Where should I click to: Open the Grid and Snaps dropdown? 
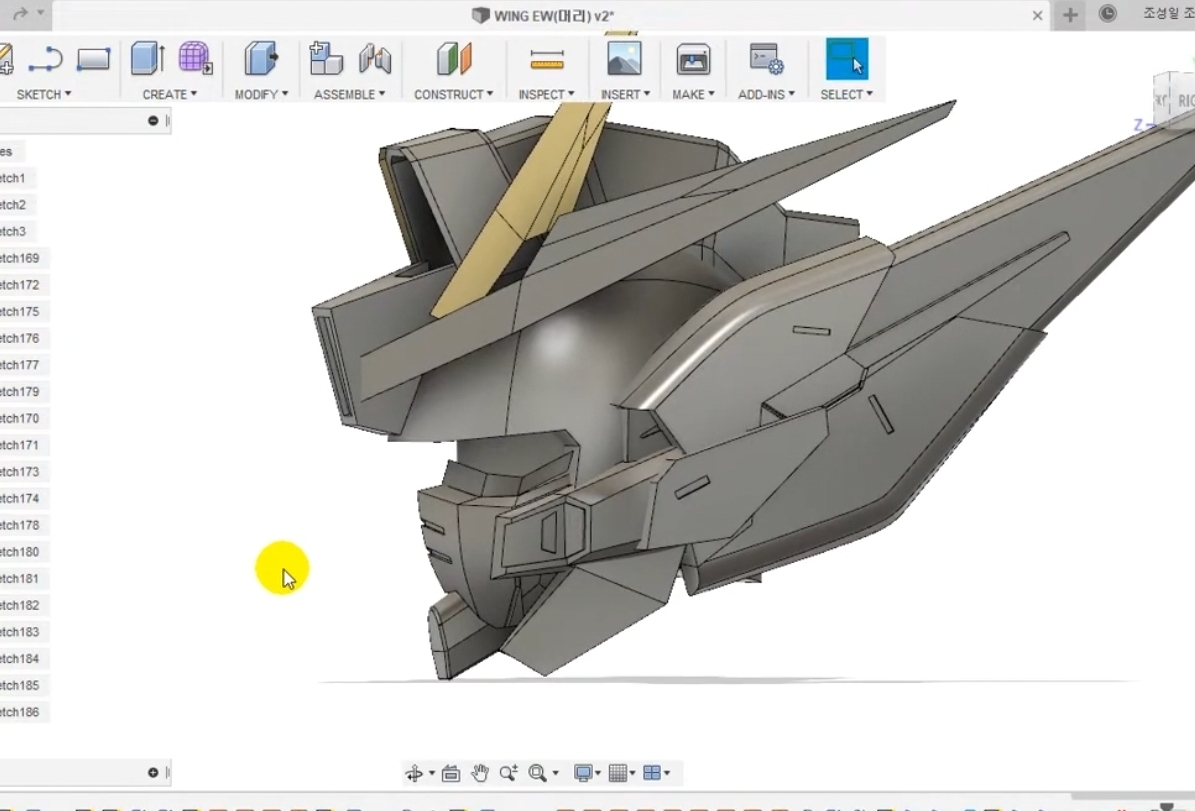coord(621,773)
